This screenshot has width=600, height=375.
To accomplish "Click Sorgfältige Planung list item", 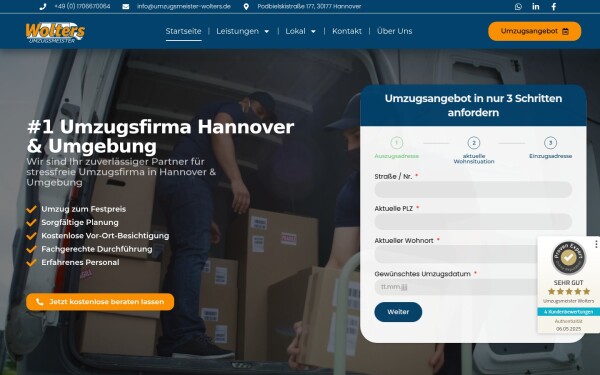I will 80,222.
